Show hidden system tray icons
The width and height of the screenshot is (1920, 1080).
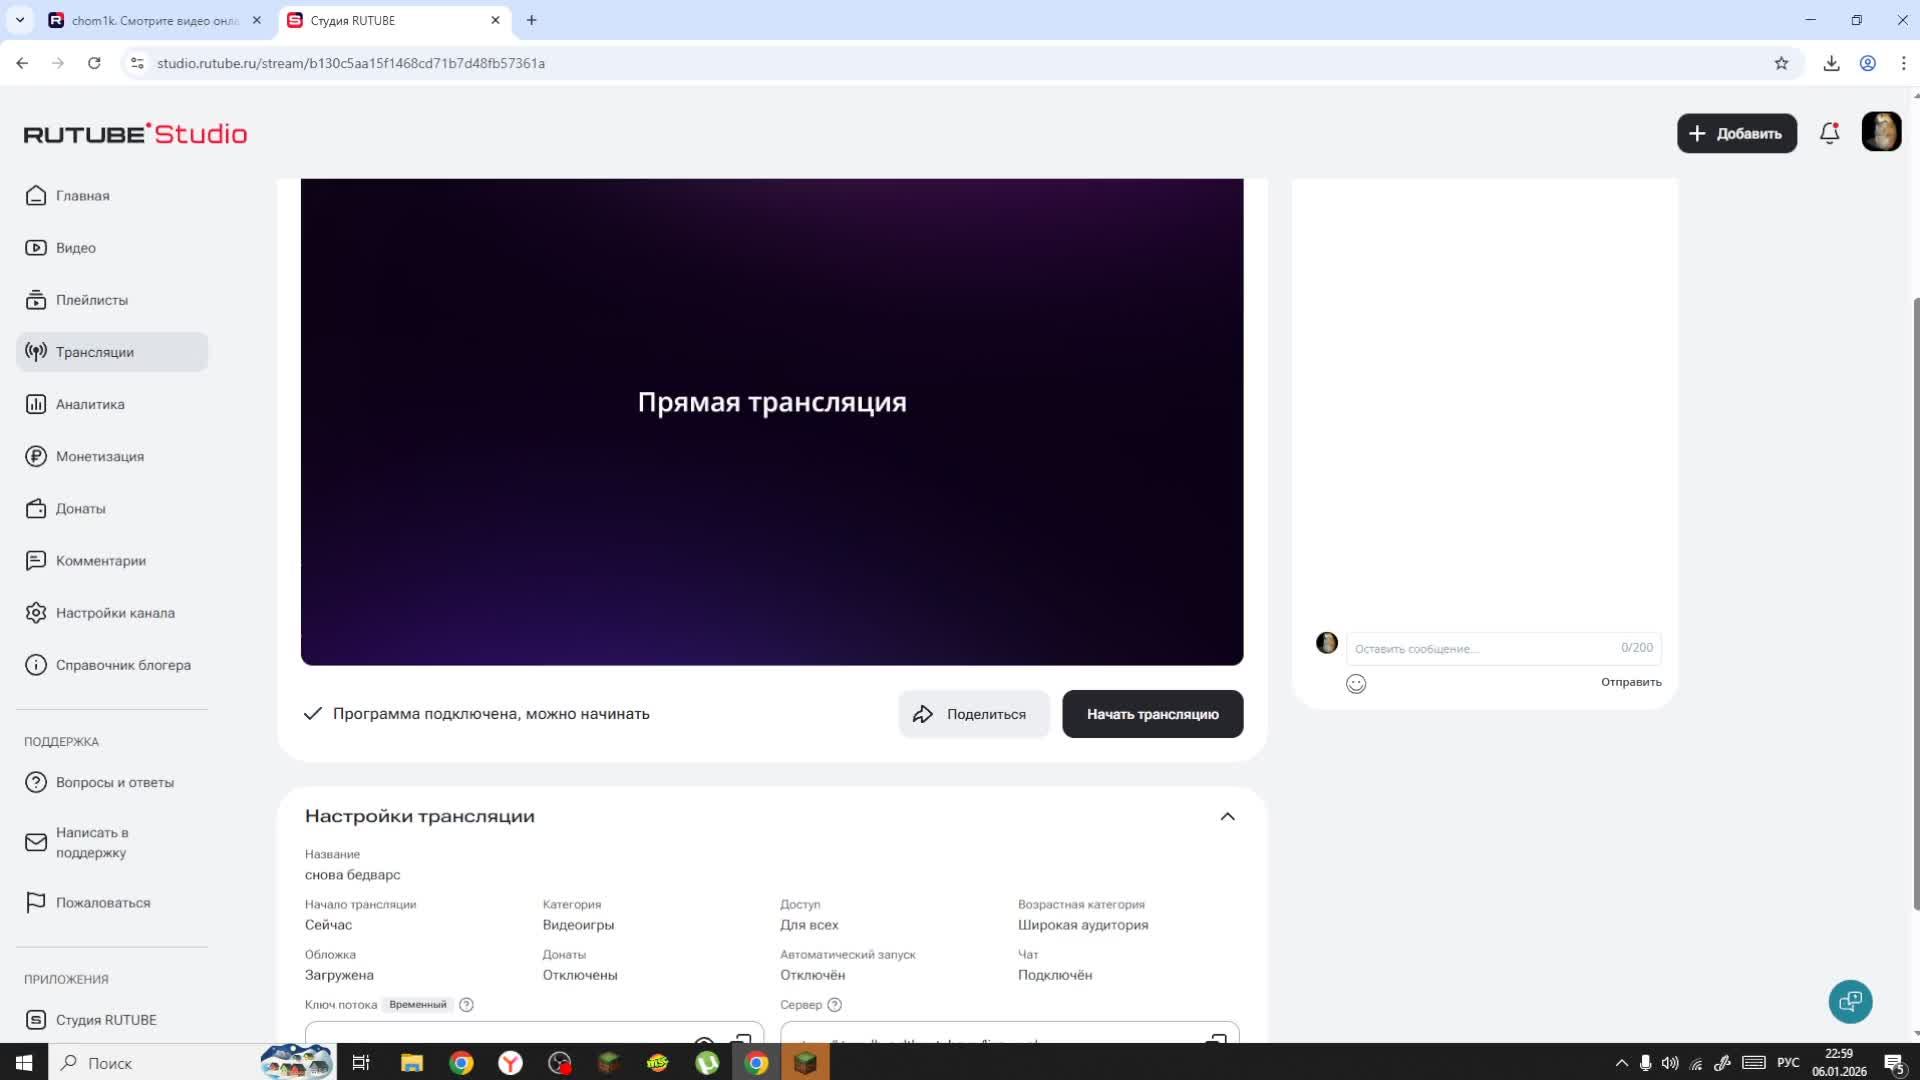[1621, 1063]
